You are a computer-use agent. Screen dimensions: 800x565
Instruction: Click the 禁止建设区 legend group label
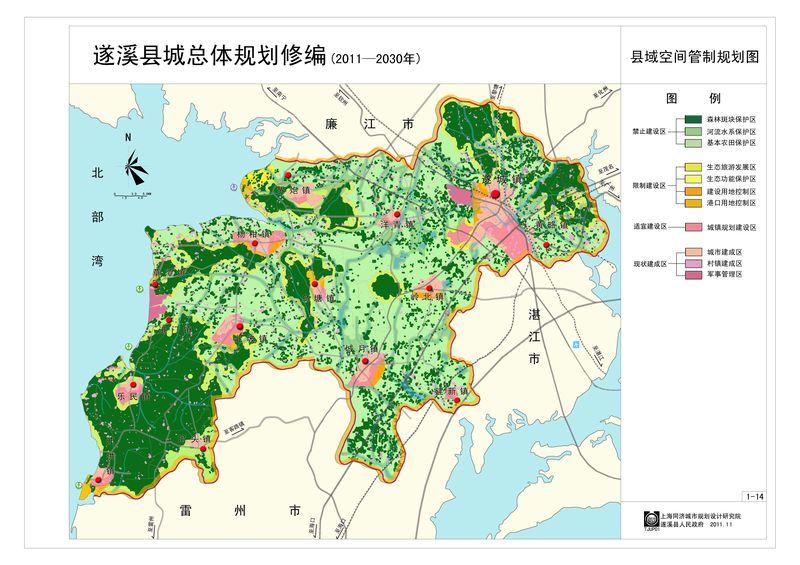[x=648, y=131]
